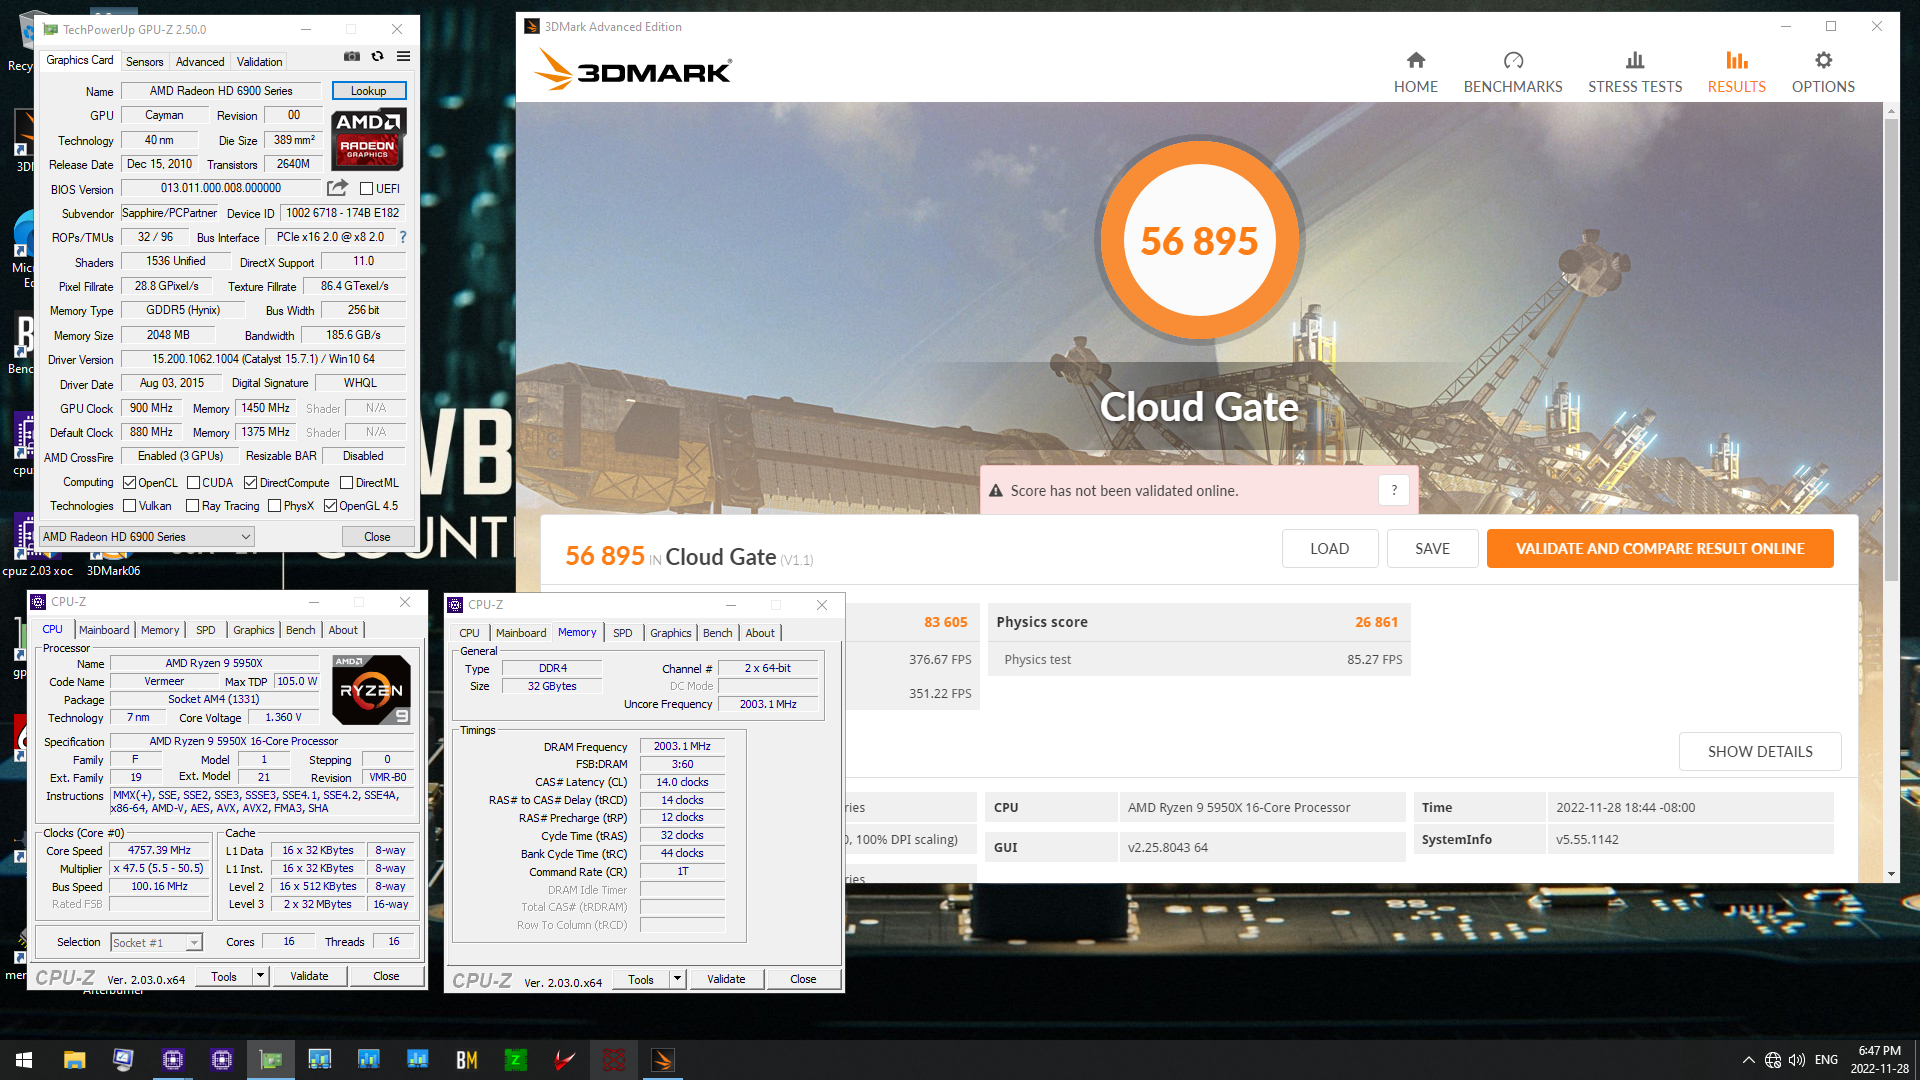Viewport: 1920px width, 1080px height.
Task: Open the AMD Radeon HD 6900 Series dropdown
Action: coord(146,537)
